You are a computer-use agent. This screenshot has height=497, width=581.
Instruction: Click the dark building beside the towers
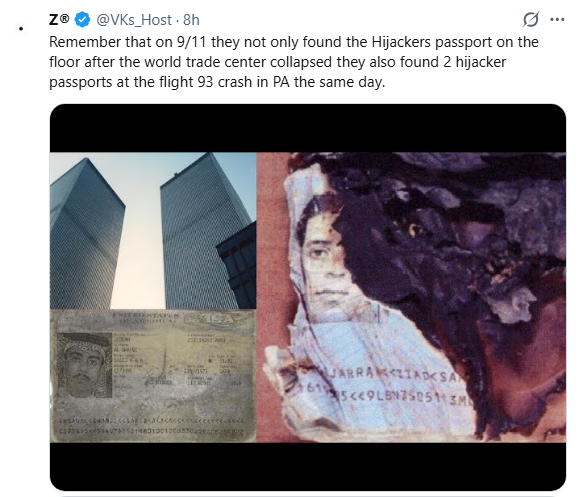click(x=237, y=265)
